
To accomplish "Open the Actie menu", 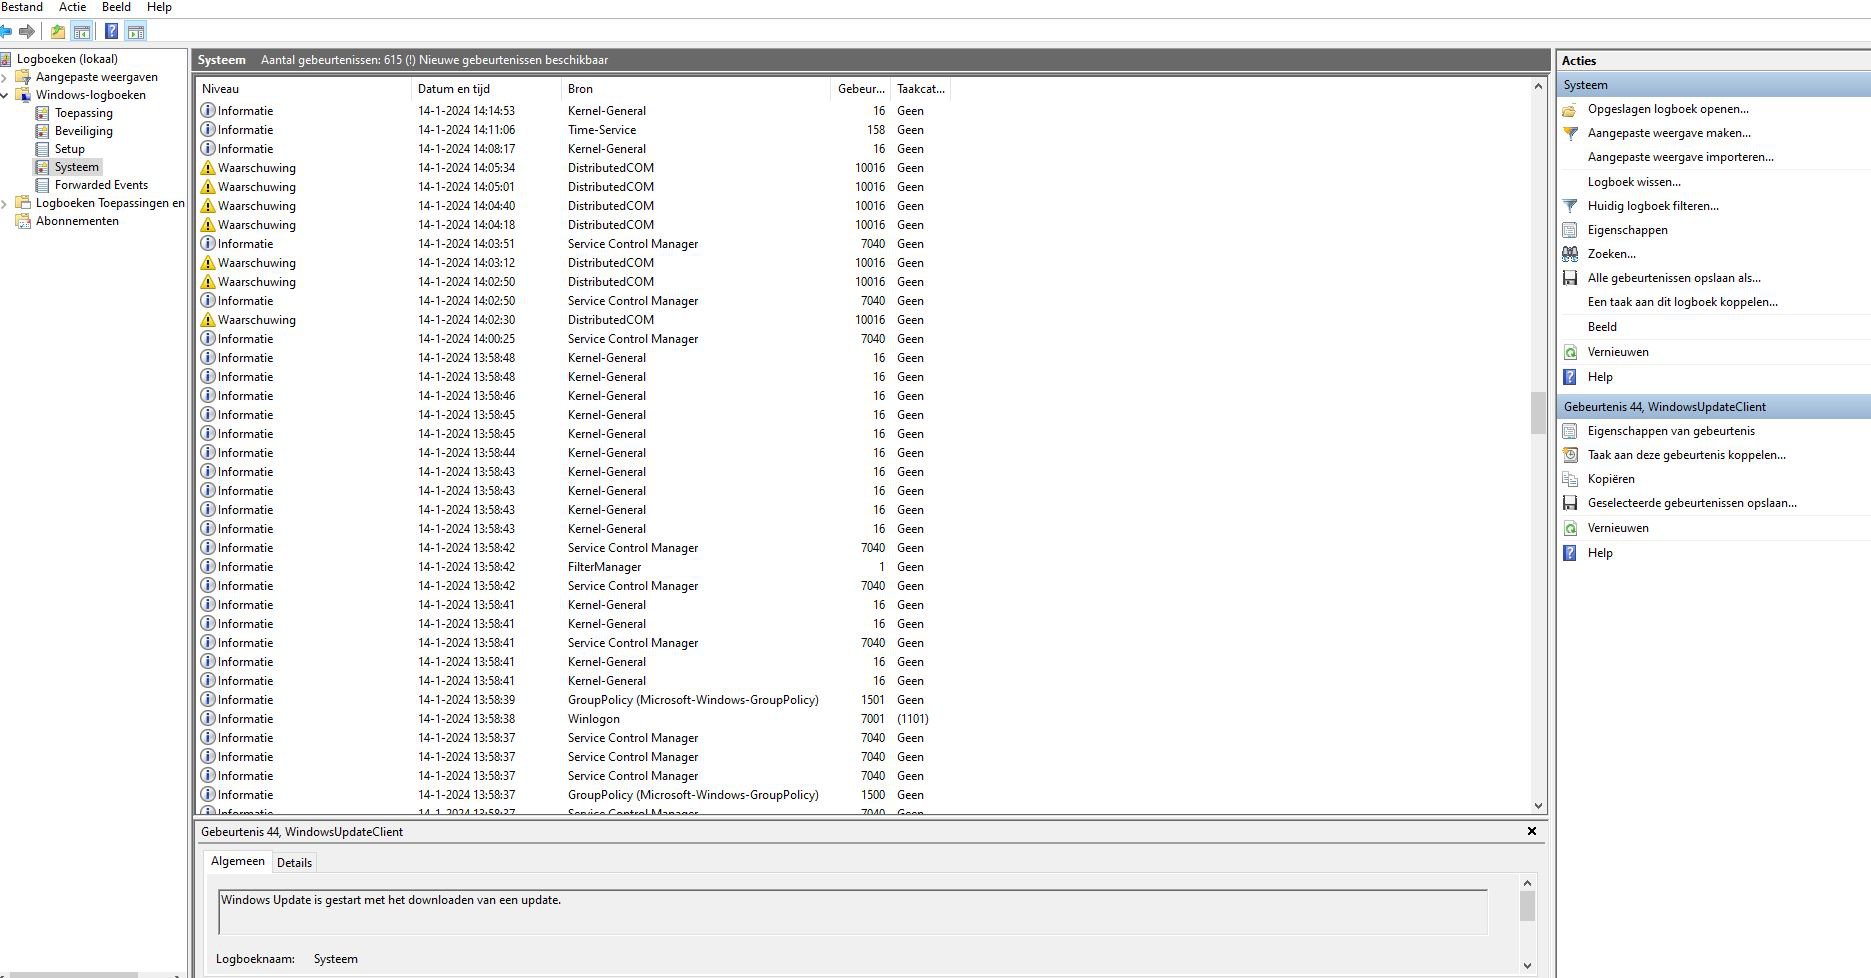I will 73,7.
